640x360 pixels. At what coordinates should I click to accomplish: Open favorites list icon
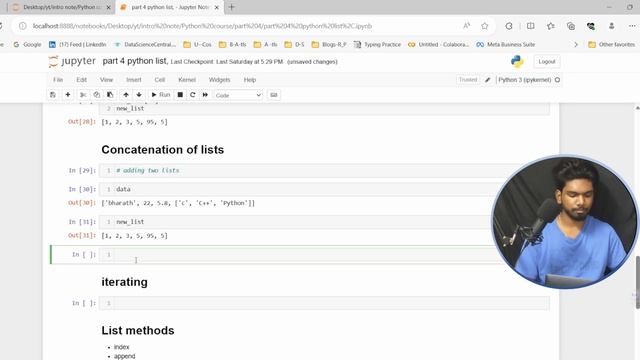pos(551,26)
